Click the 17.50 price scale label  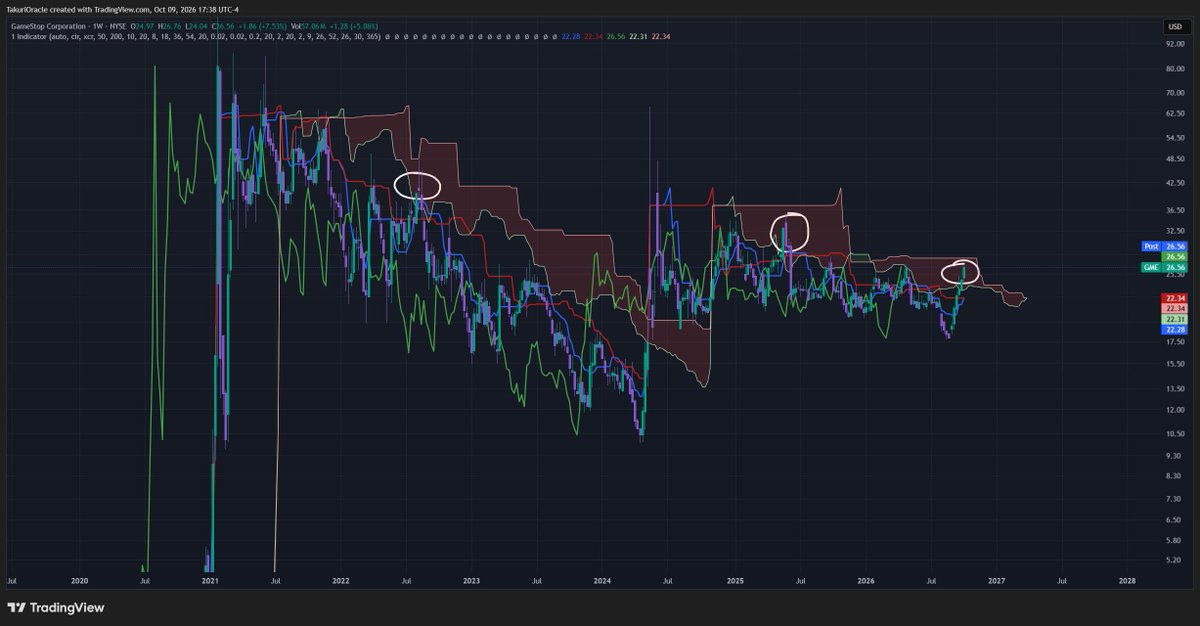[1175, 341]
